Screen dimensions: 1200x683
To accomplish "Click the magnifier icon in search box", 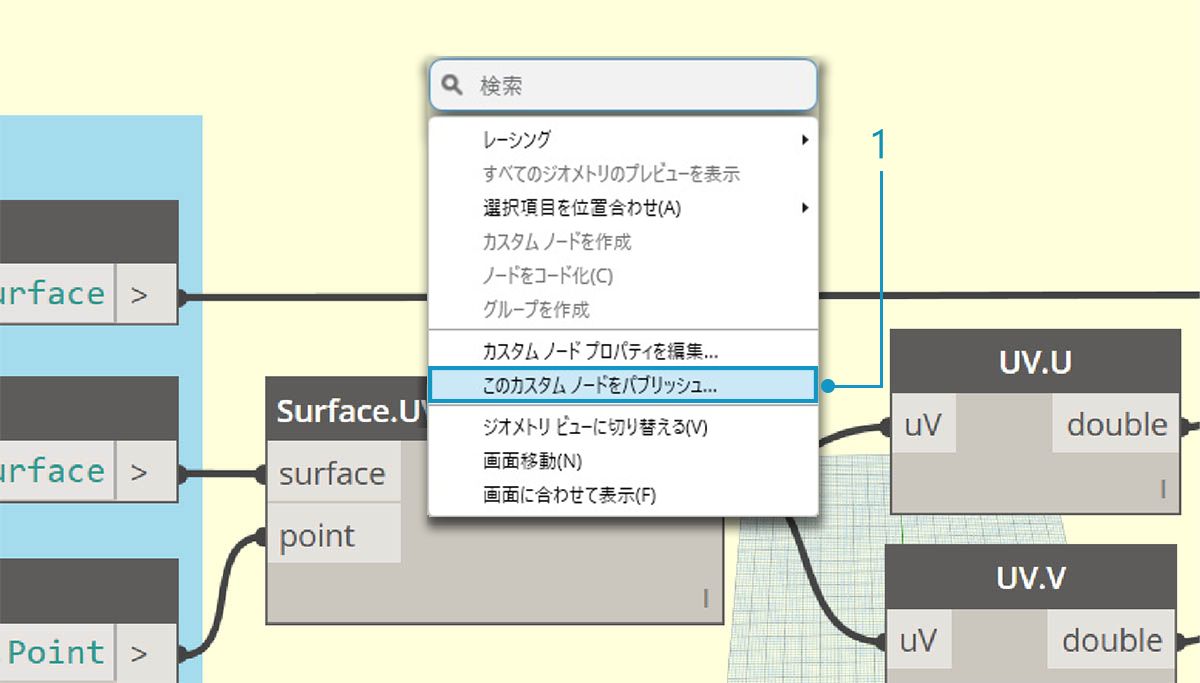I will 453,86.
